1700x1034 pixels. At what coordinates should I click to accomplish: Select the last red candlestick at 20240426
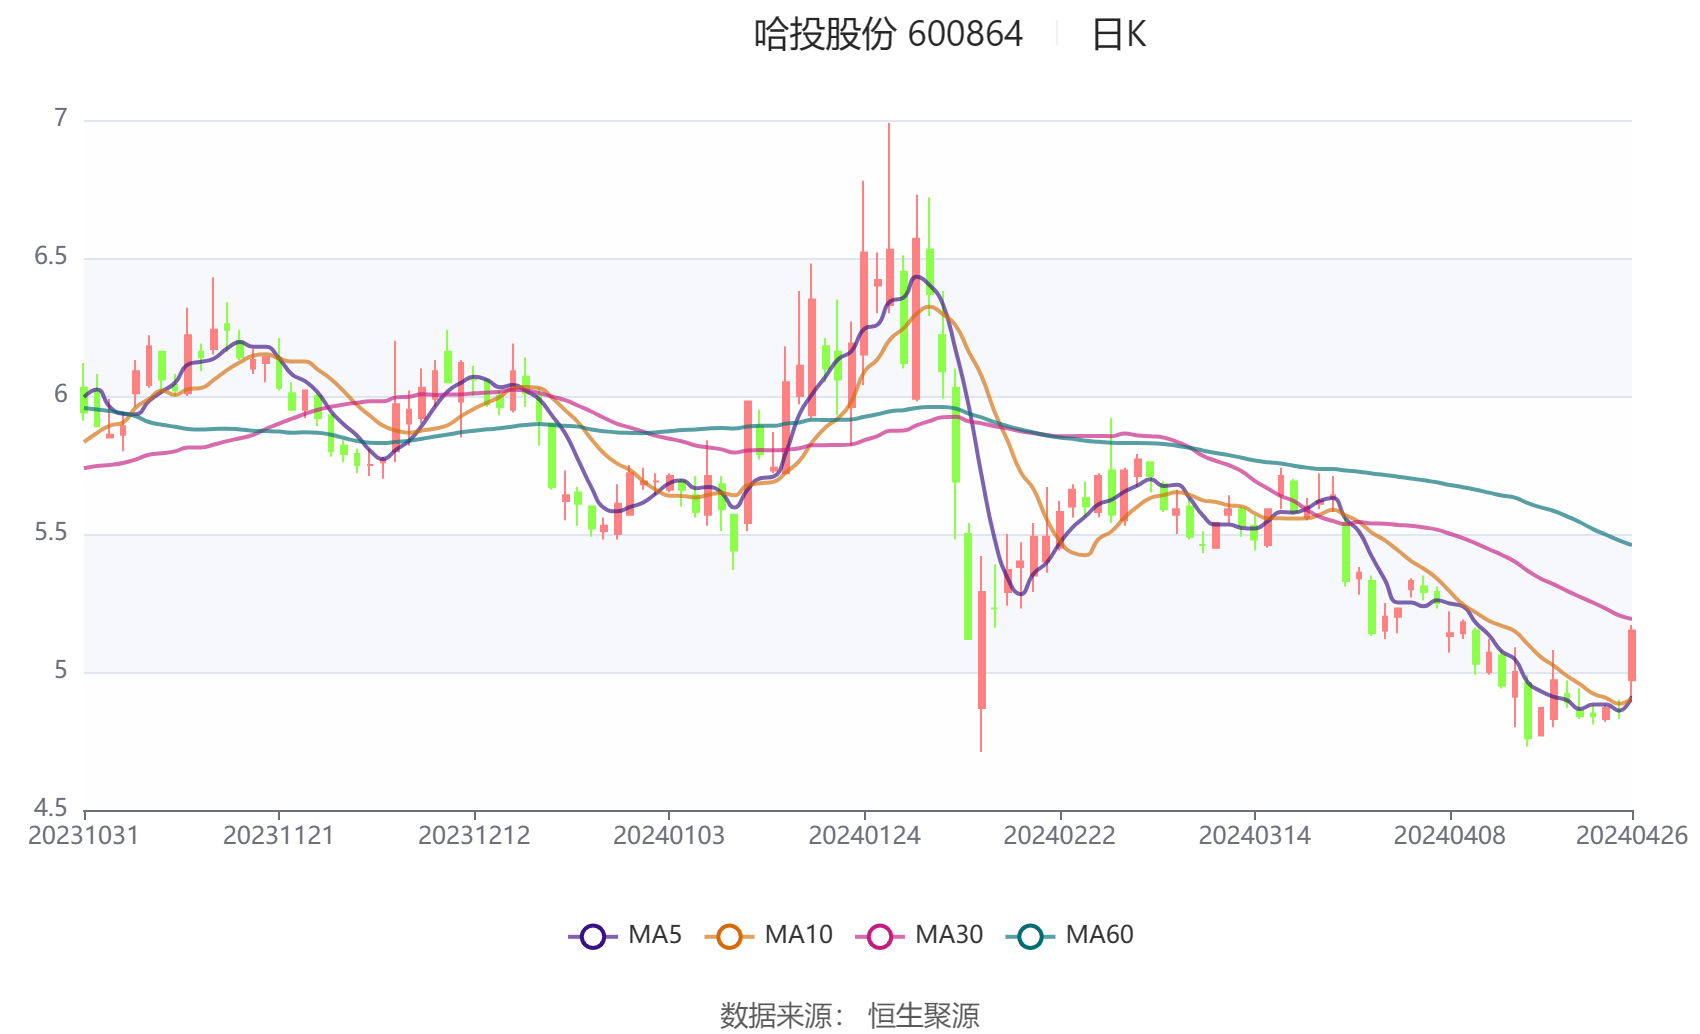(1631, 655)
